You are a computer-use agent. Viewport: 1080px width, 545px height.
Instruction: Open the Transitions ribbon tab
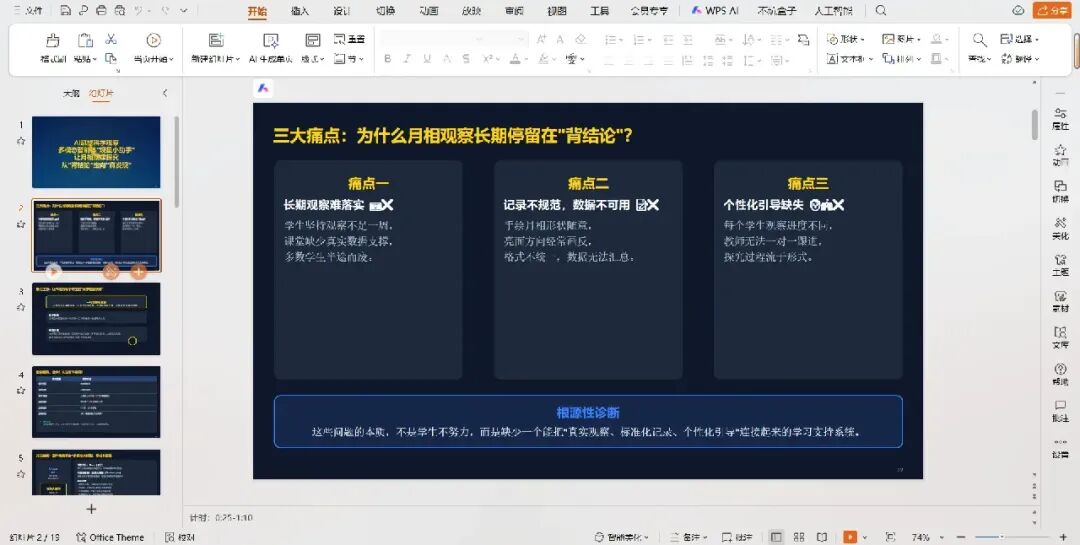(385, 11)
